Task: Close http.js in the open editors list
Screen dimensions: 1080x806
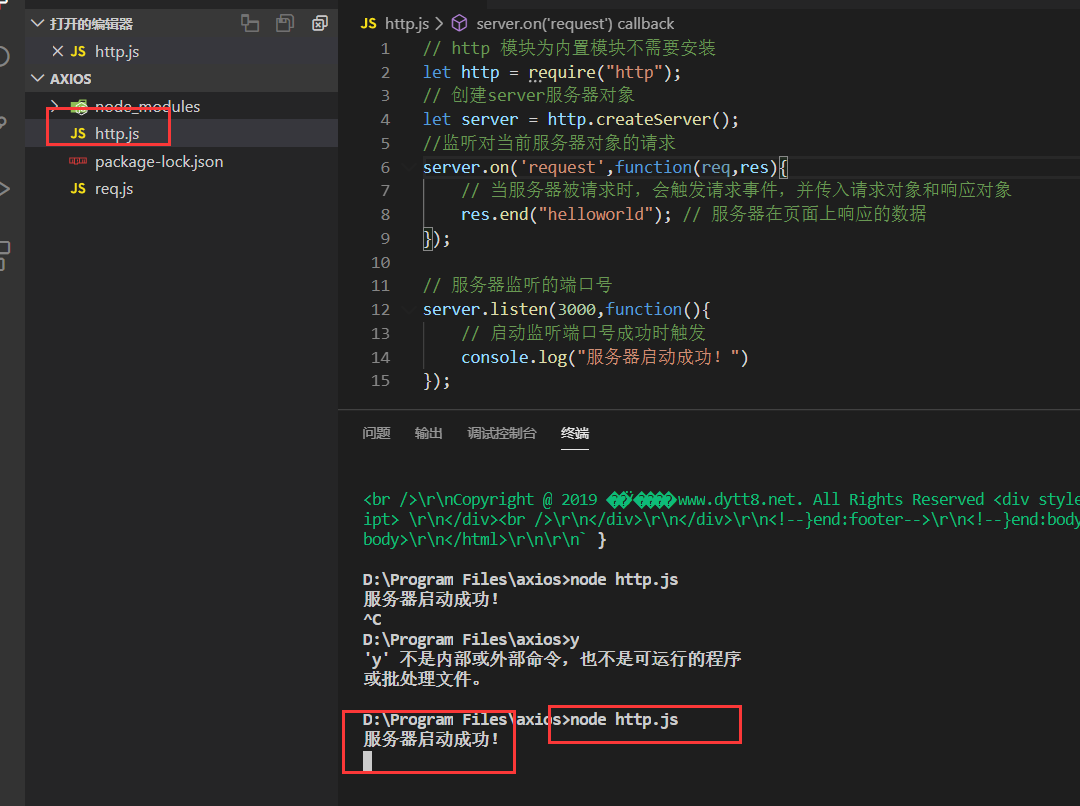Action: coord(58,51)
